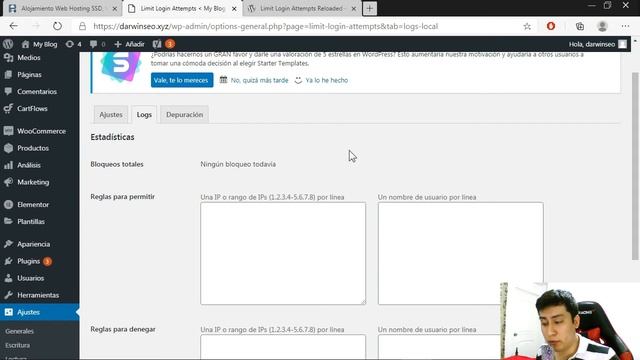640x360 pixels.
Task: Click the address bar lock icon
Action: click(x=82, y=26)
